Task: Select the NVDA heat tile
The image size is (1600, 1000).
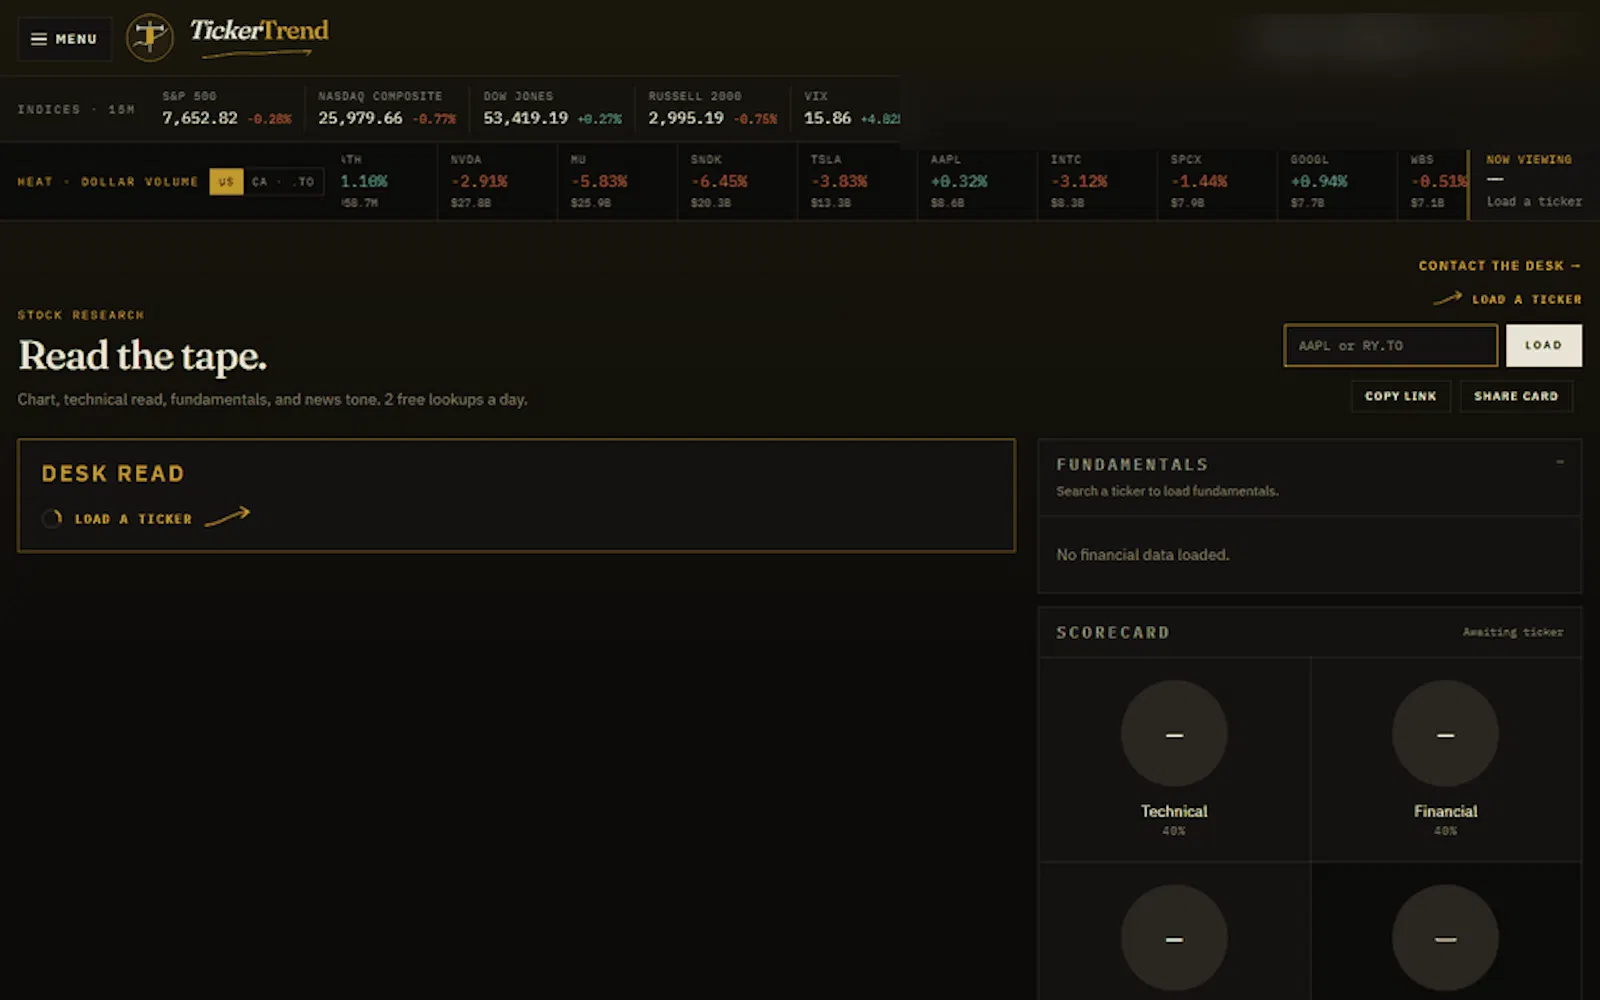Action: 497,182
